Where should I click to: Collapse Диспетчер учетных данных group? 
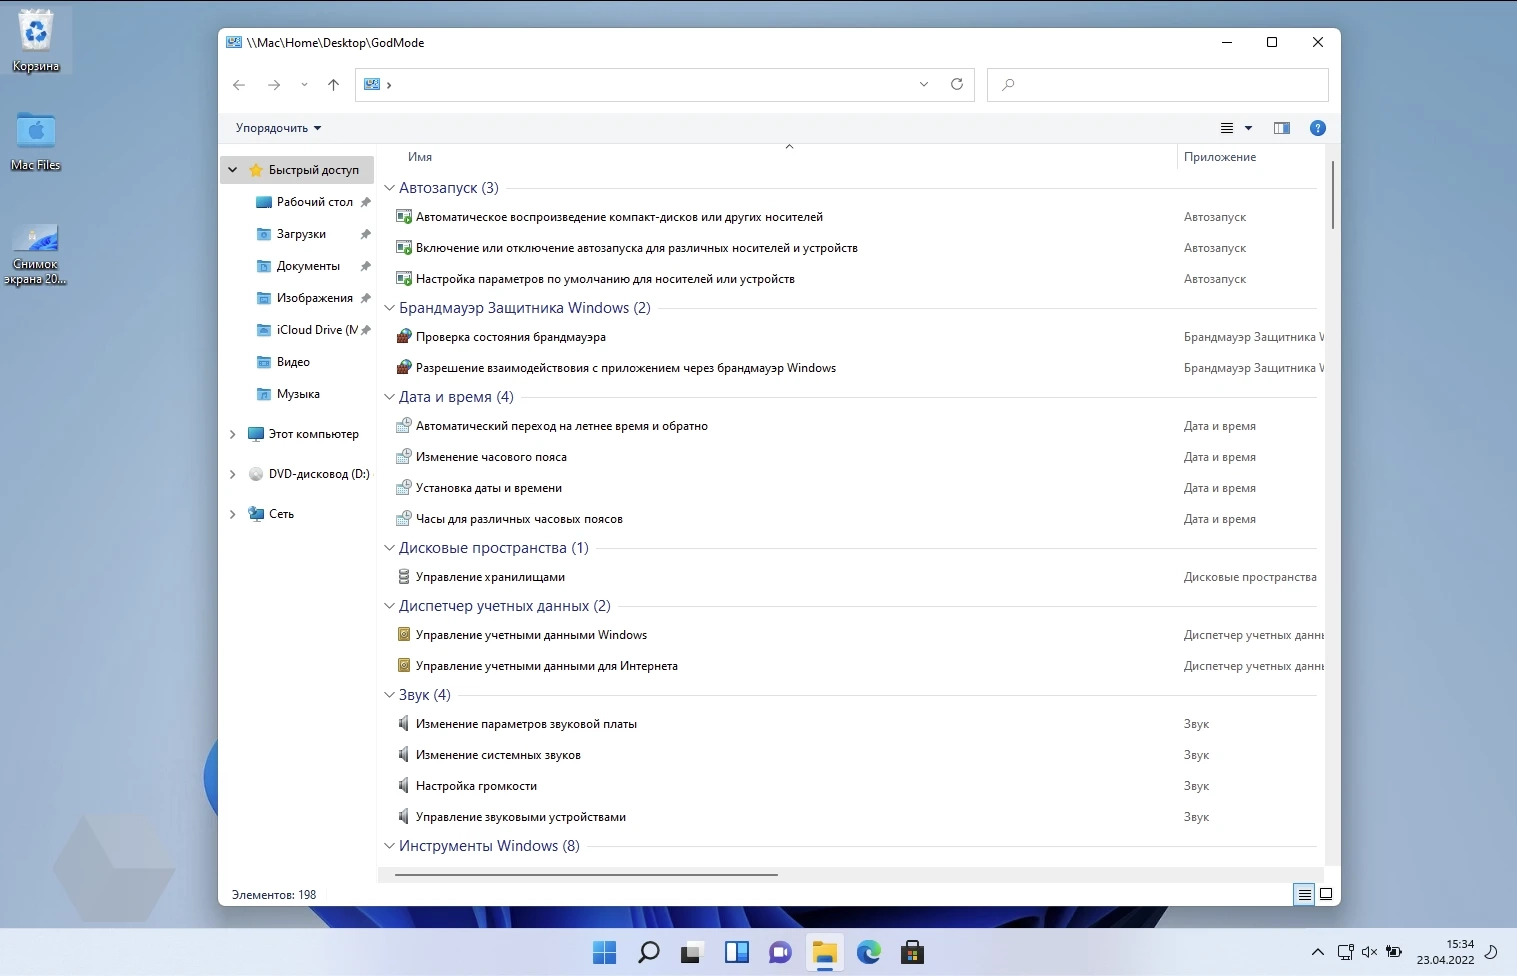coord(390,606)
